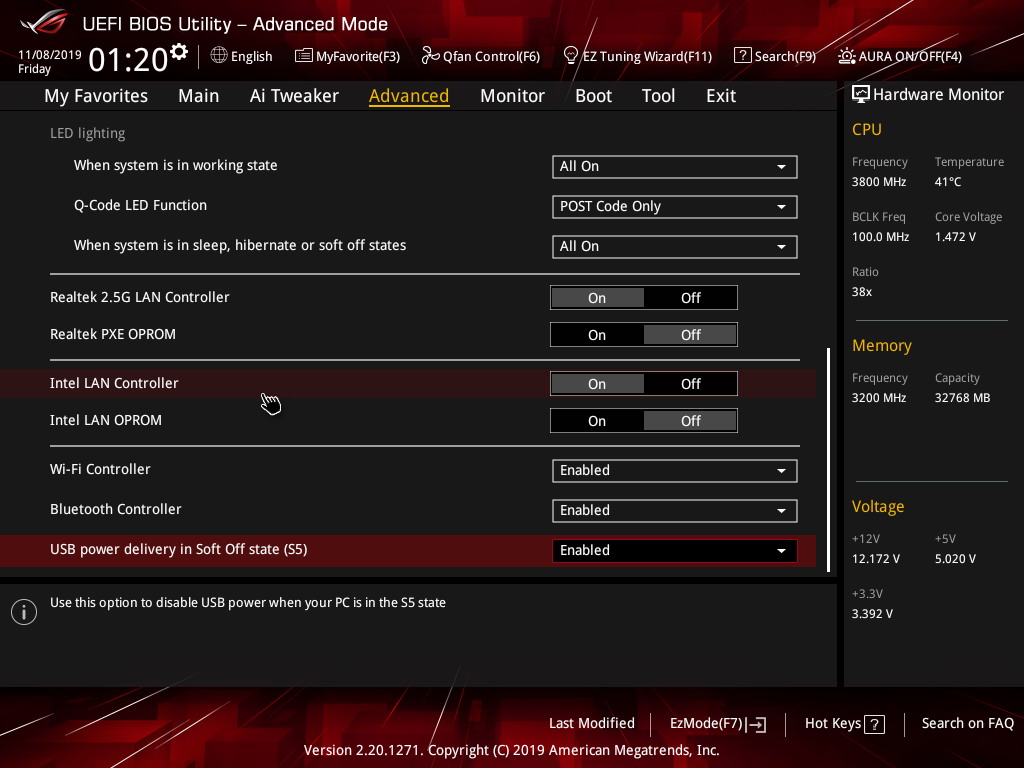Launch EZ Tuning Wizard(F11)
This screenshot has height=768, width=1024.
tap(637, 56)
